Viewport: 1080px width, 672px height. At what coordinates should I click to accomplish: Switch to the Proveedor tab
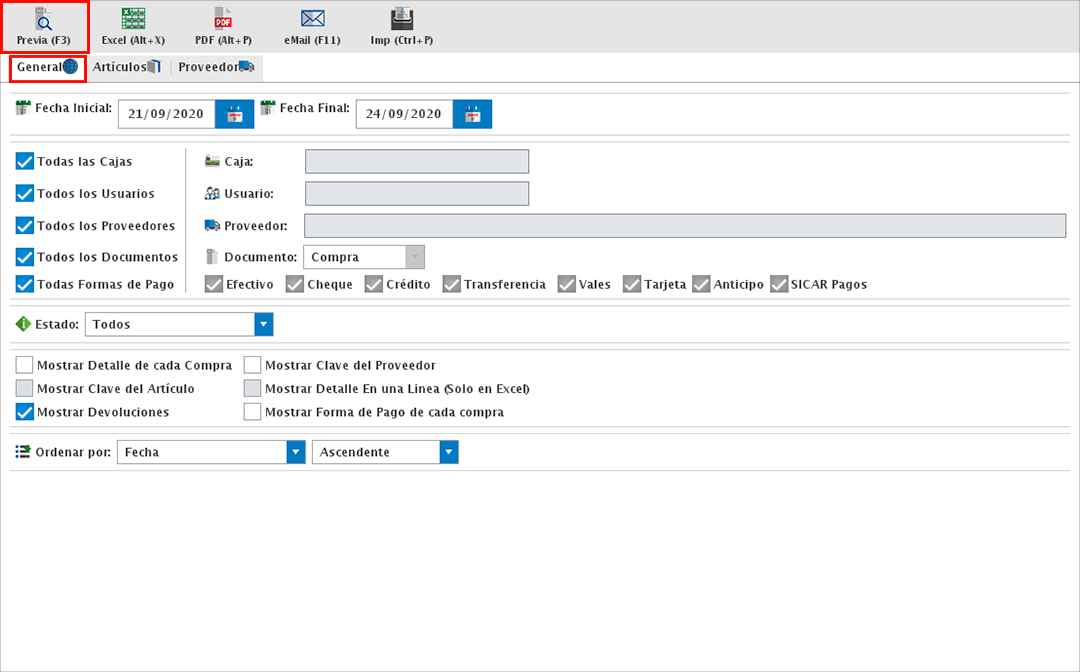(216, 67)
